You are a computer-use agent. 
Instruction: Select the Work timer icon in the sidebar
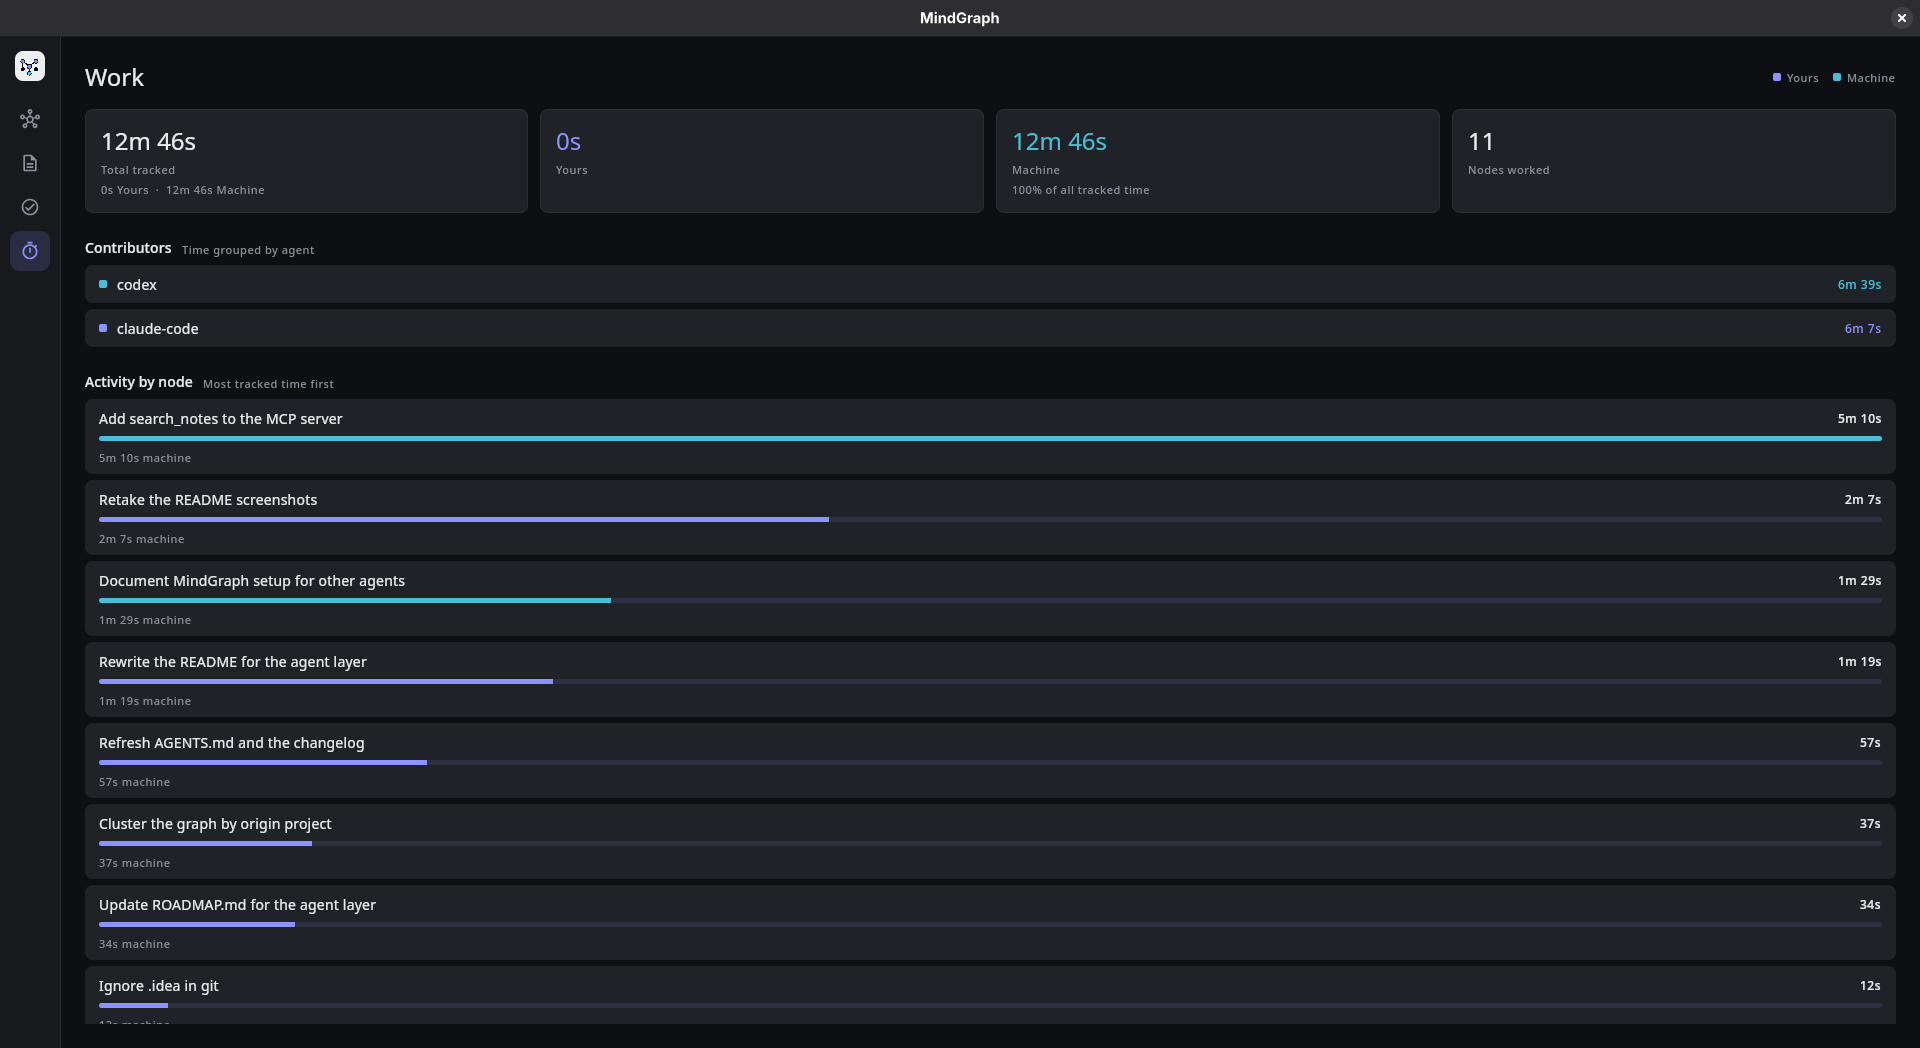click(x=30, y=251)
